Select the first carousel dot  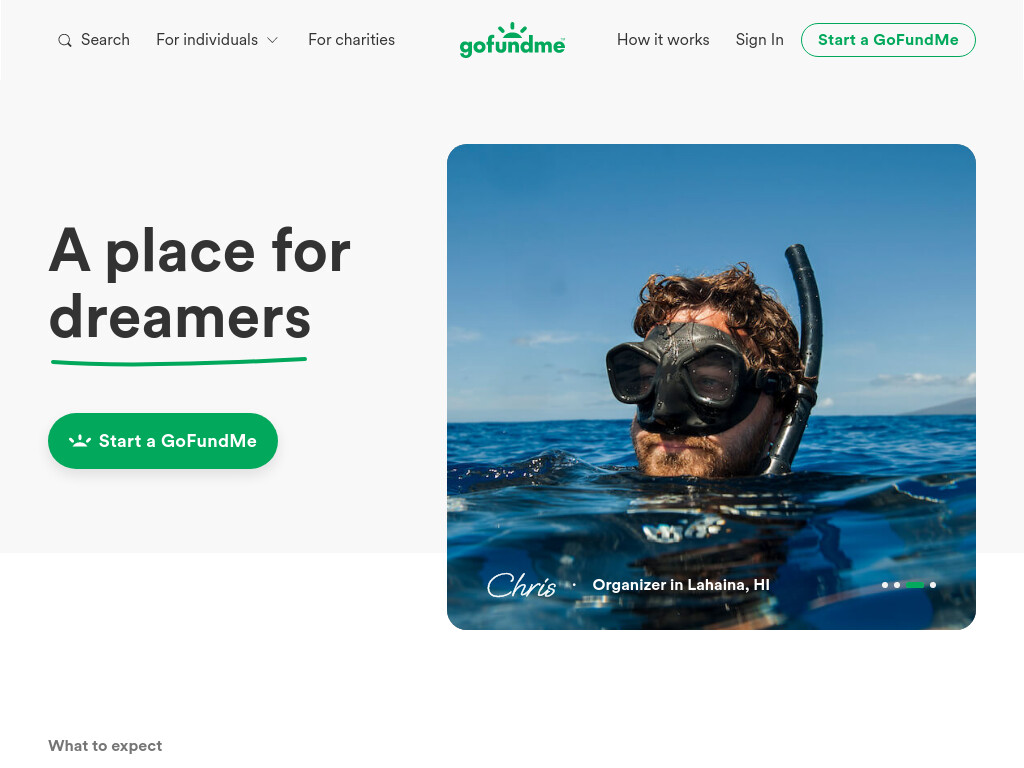click(x=885, y=585)
